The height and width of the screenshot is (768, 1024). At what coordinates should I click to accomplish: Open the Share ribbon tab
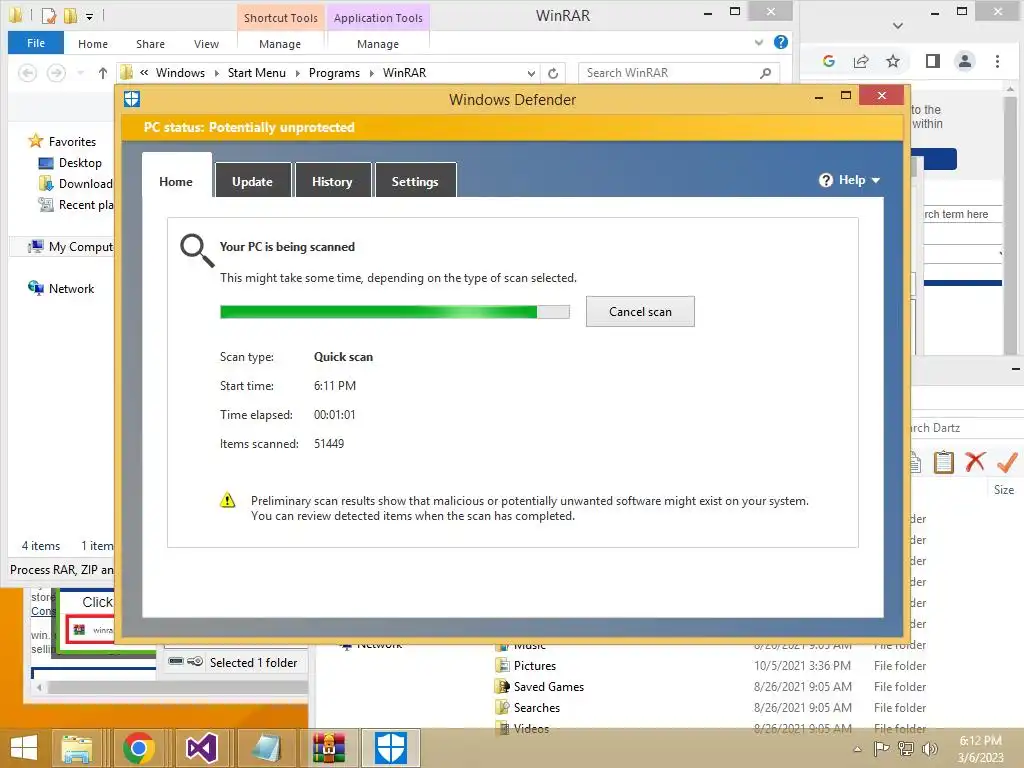tap(150, 44)
